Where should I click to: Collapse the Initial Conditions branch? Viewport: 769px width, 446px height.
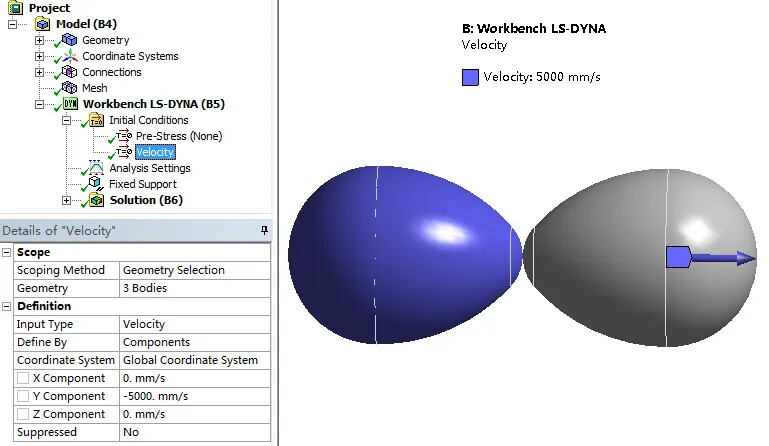click(x=67, y=120)
